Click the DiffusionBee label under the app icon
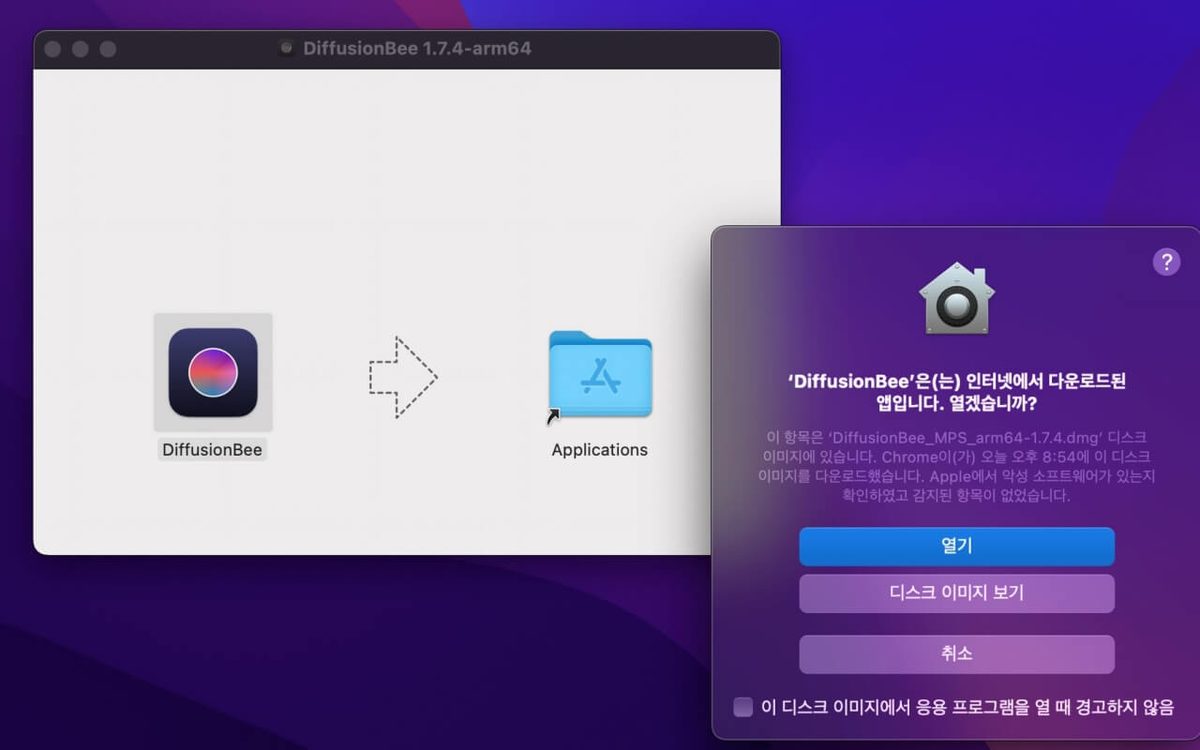The height and width of the screenshot is (750, 1200). click(x=213, y=450)
